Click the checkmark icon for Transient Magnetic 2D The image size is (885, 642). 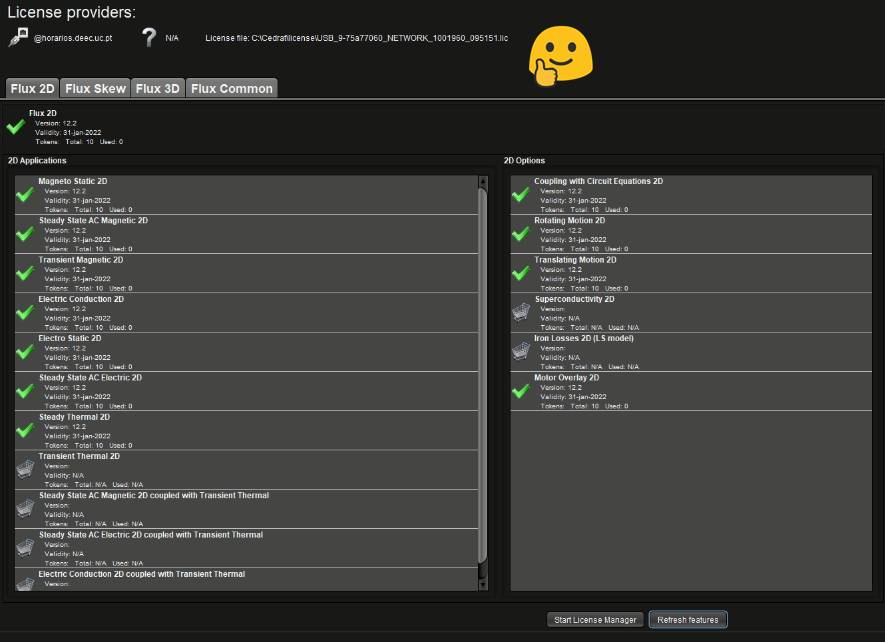click(25, 273)
